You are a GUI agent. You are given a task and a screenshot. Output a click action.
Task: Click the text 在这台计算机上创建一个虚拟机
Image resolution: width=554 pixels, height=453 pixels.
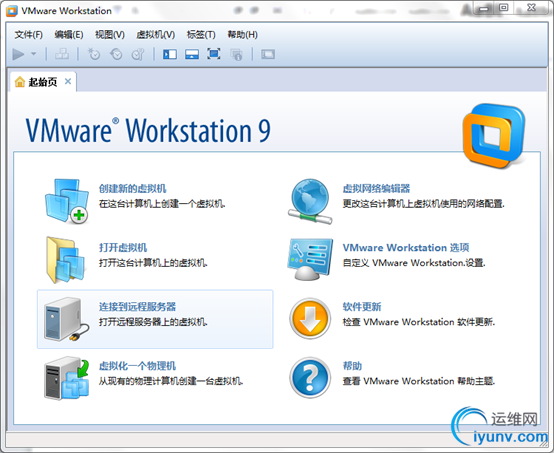pyautogui.click(x=162, y=204)
